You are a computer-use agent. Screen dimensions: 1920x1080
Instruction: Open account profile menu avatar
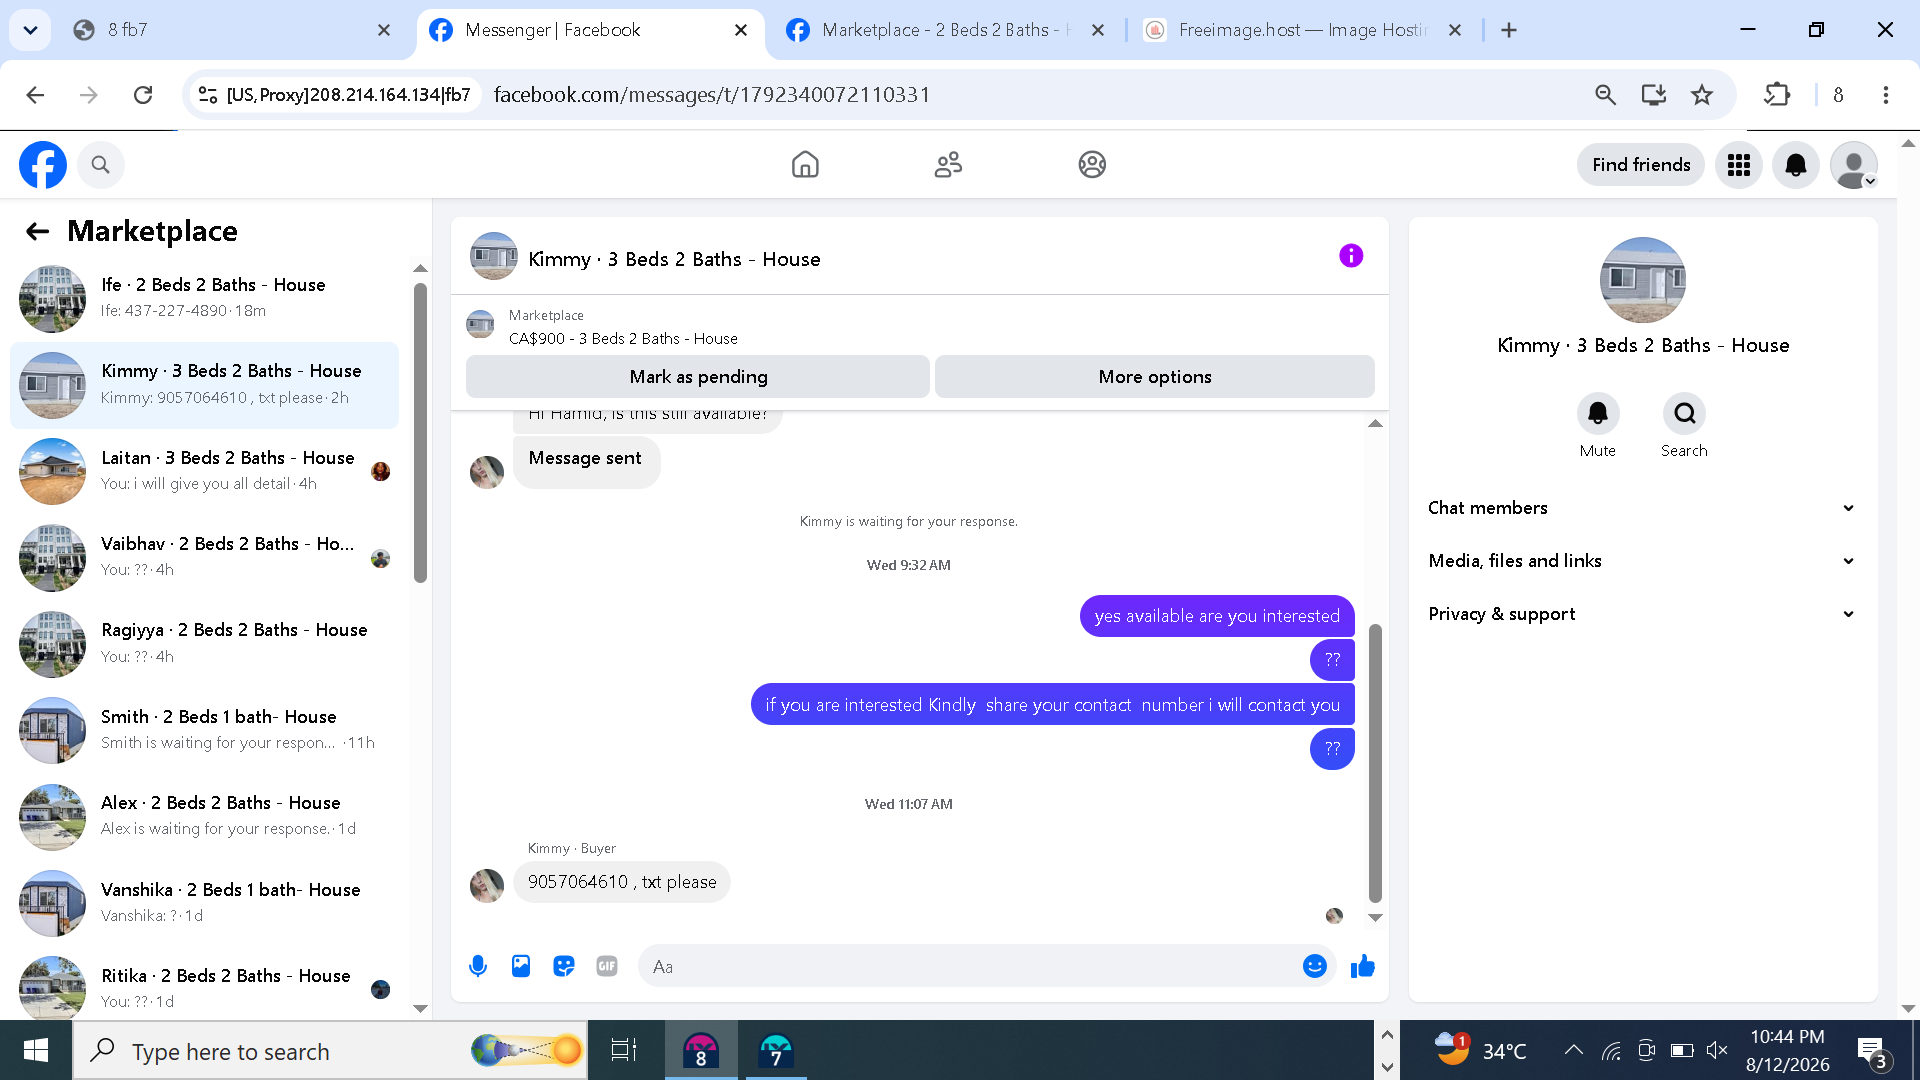[x=1853, y=165]
